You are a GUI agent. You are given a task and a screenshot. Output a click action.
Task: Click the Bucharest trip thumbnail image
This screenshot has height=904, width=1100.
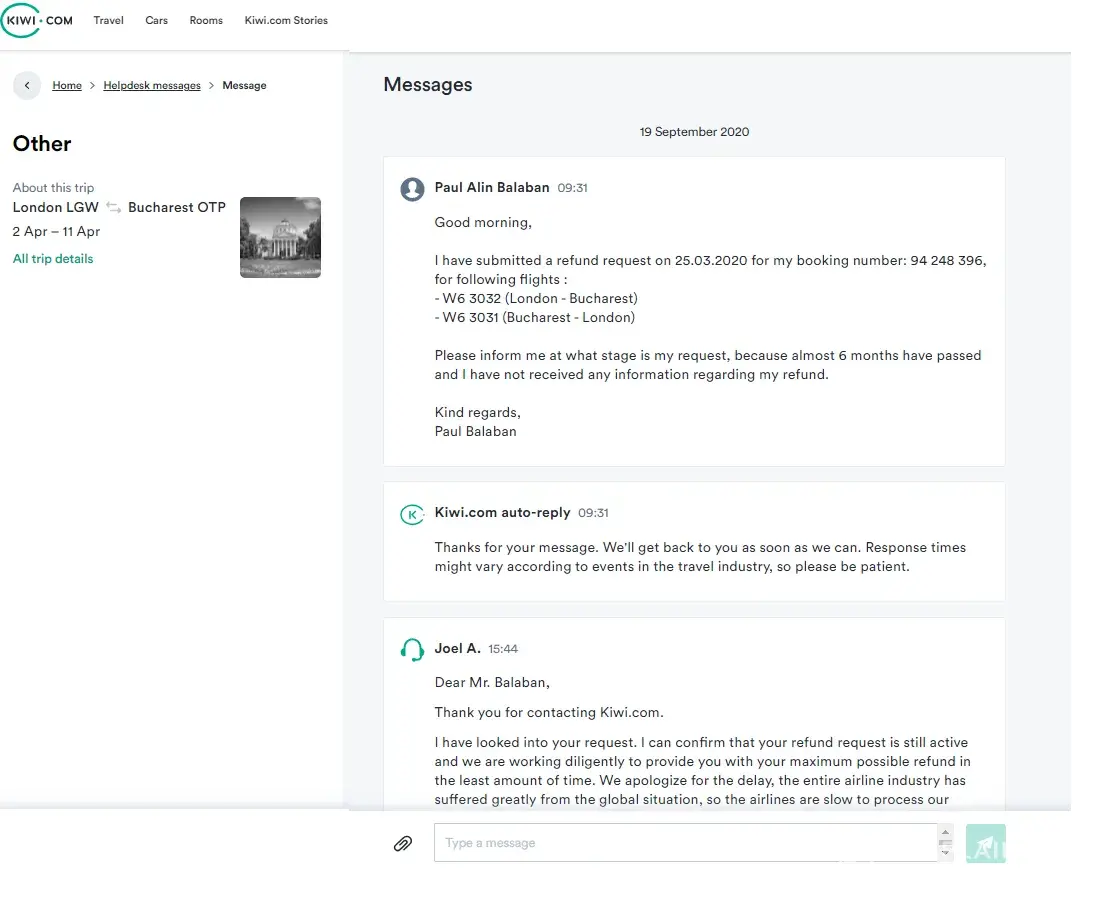pos(280,237)
